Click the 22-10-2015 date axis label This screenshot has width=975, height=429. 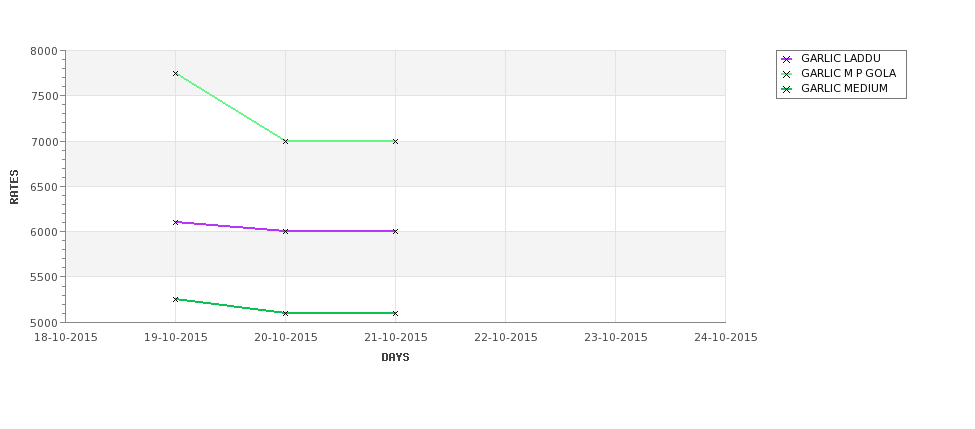[506, 338]
